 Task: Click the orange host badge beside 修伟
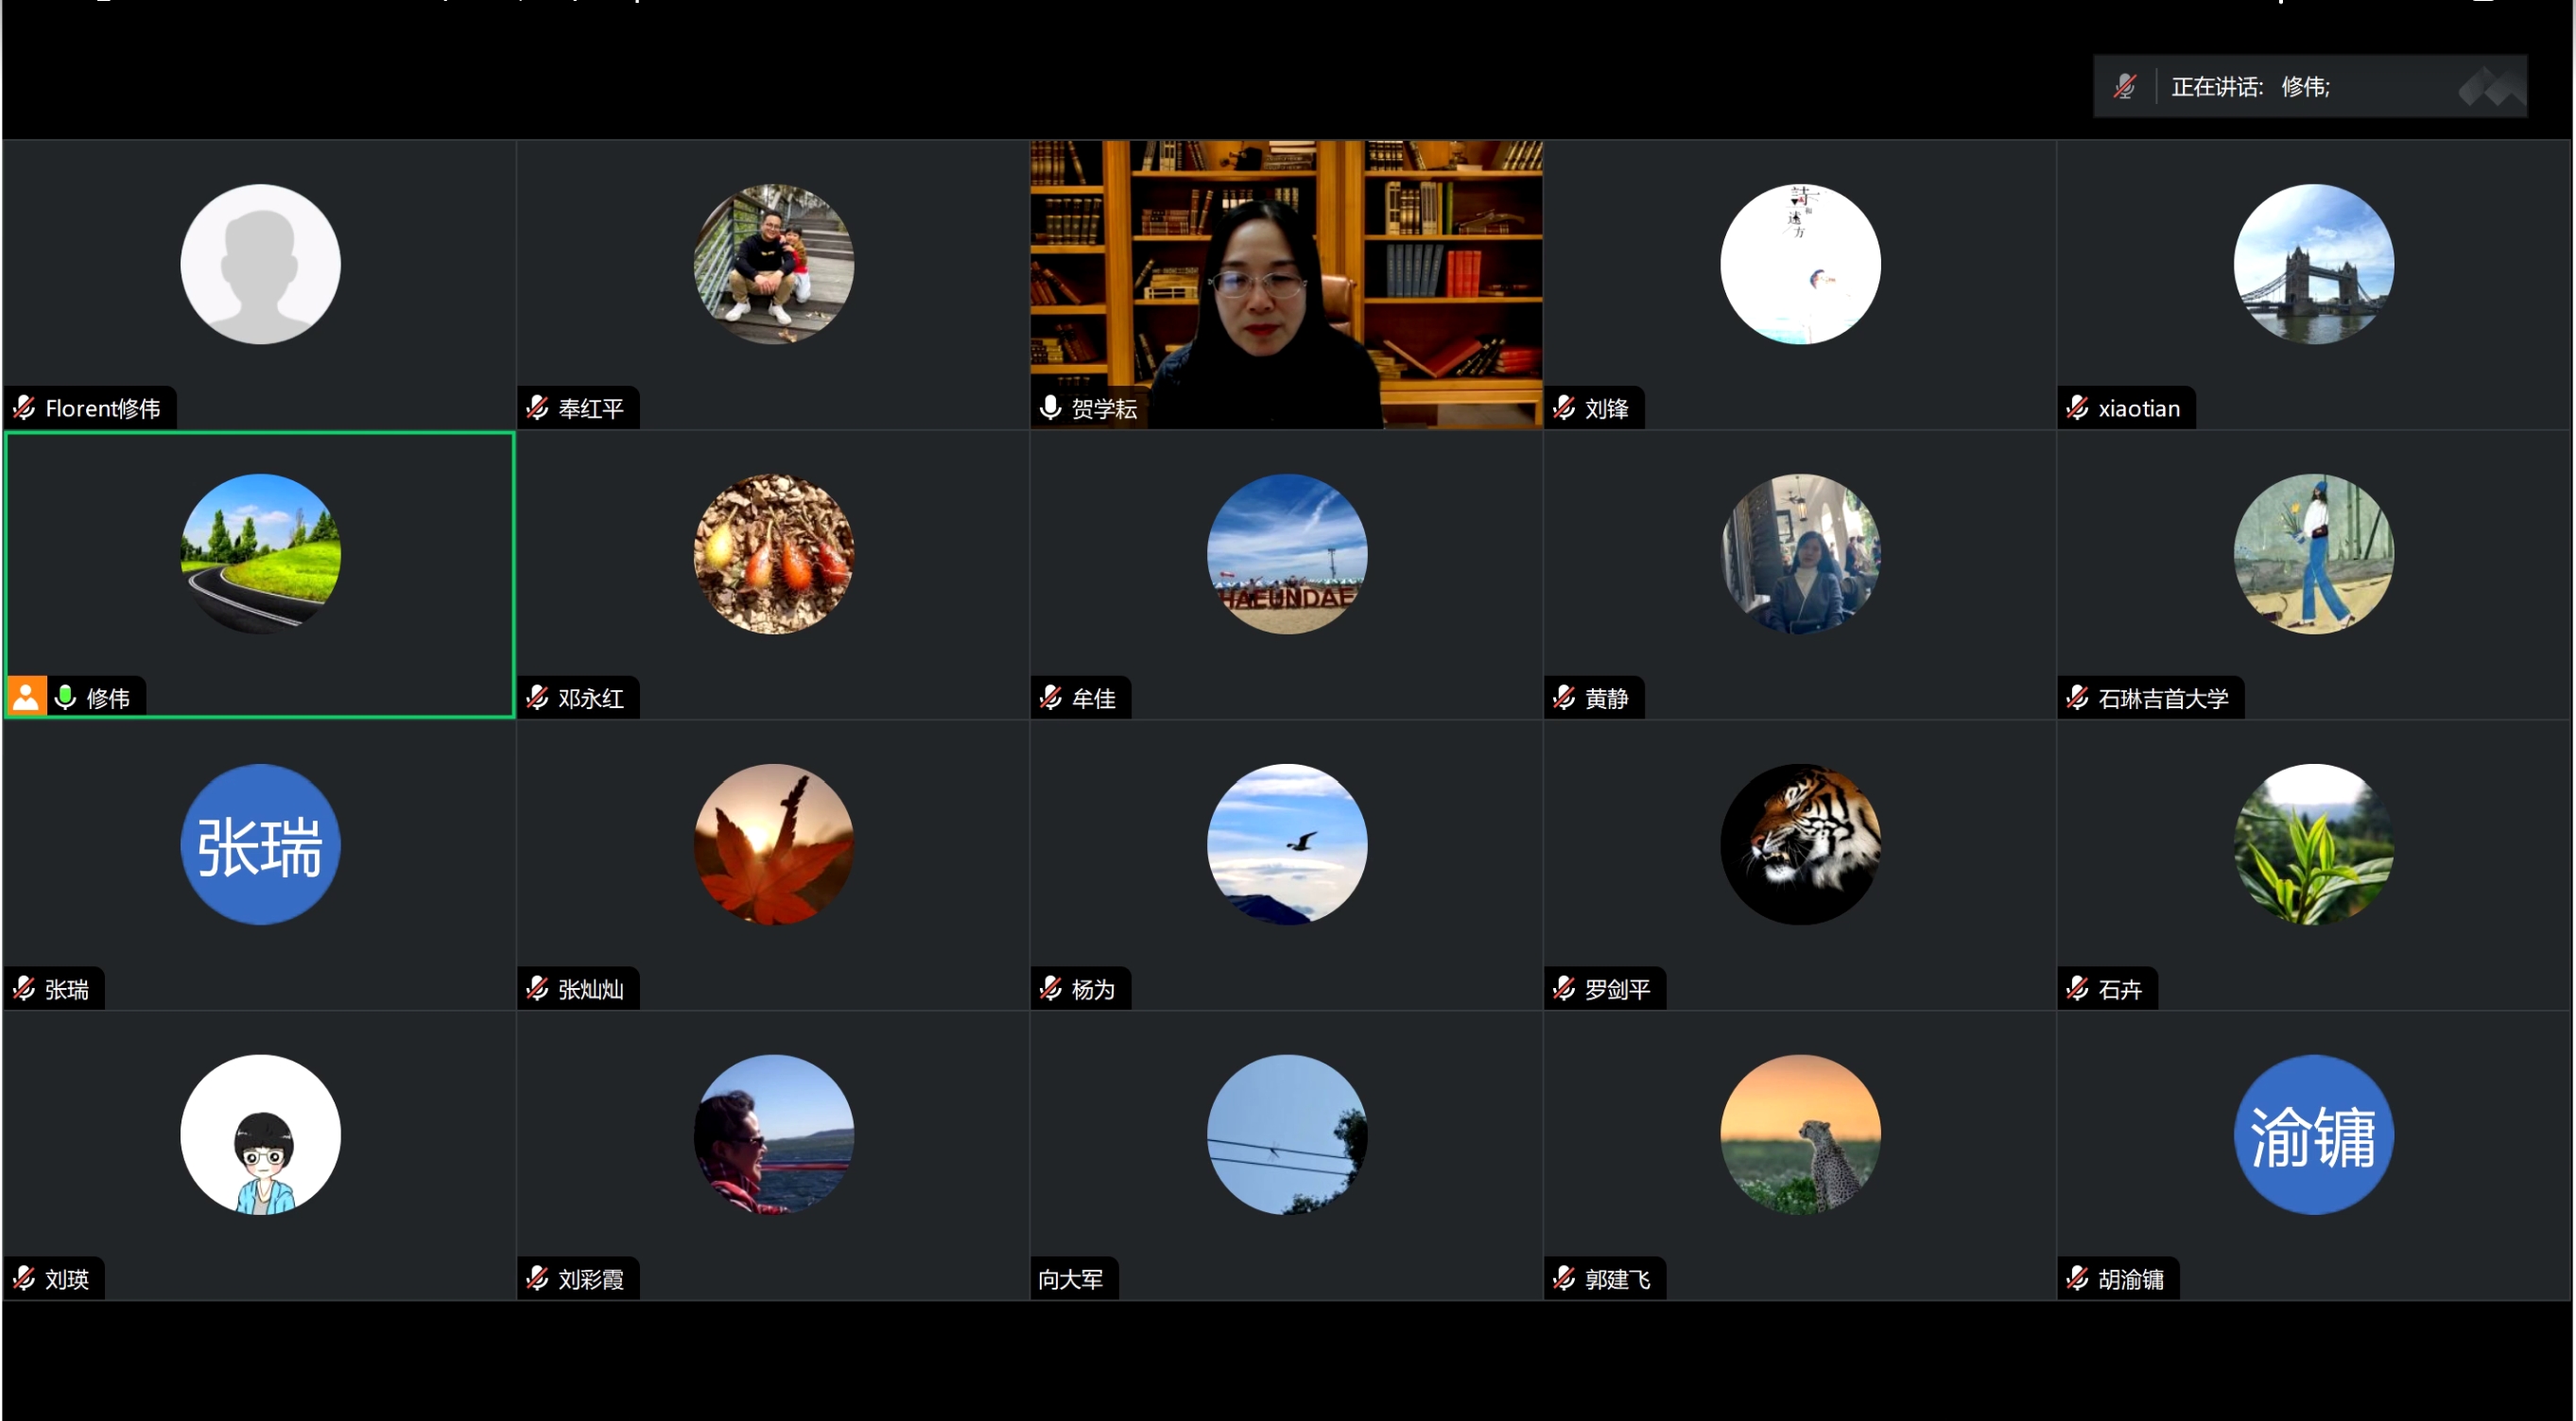[26, 697]
